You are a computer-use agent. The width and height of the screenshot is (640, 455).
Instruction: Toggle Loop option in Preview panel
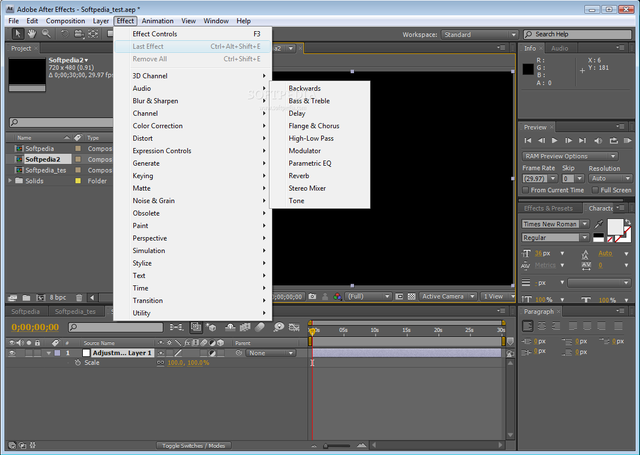tap(613, 140)
